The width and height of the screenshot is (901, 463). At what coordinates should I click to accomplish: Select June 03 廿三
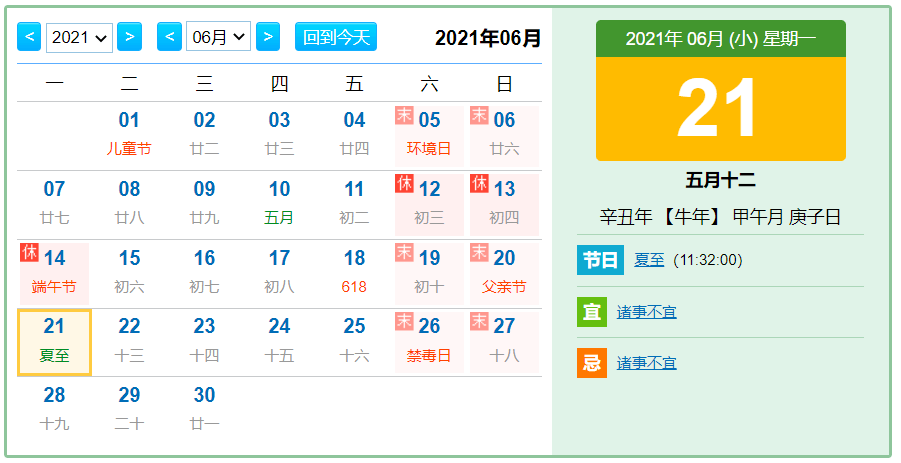[x=279, y=136]
